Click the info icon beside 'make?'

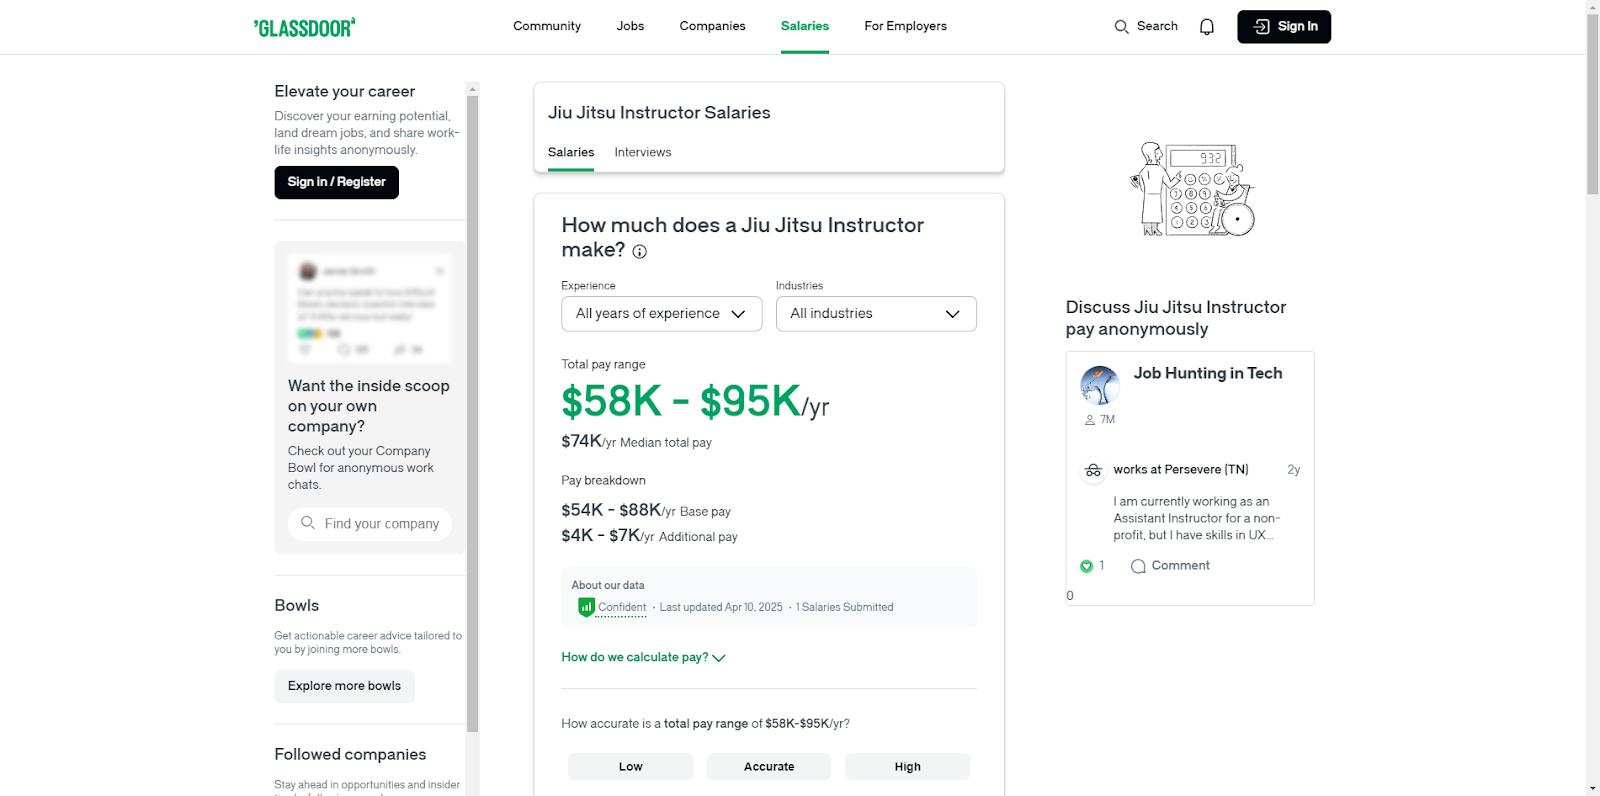coord(640,252)
